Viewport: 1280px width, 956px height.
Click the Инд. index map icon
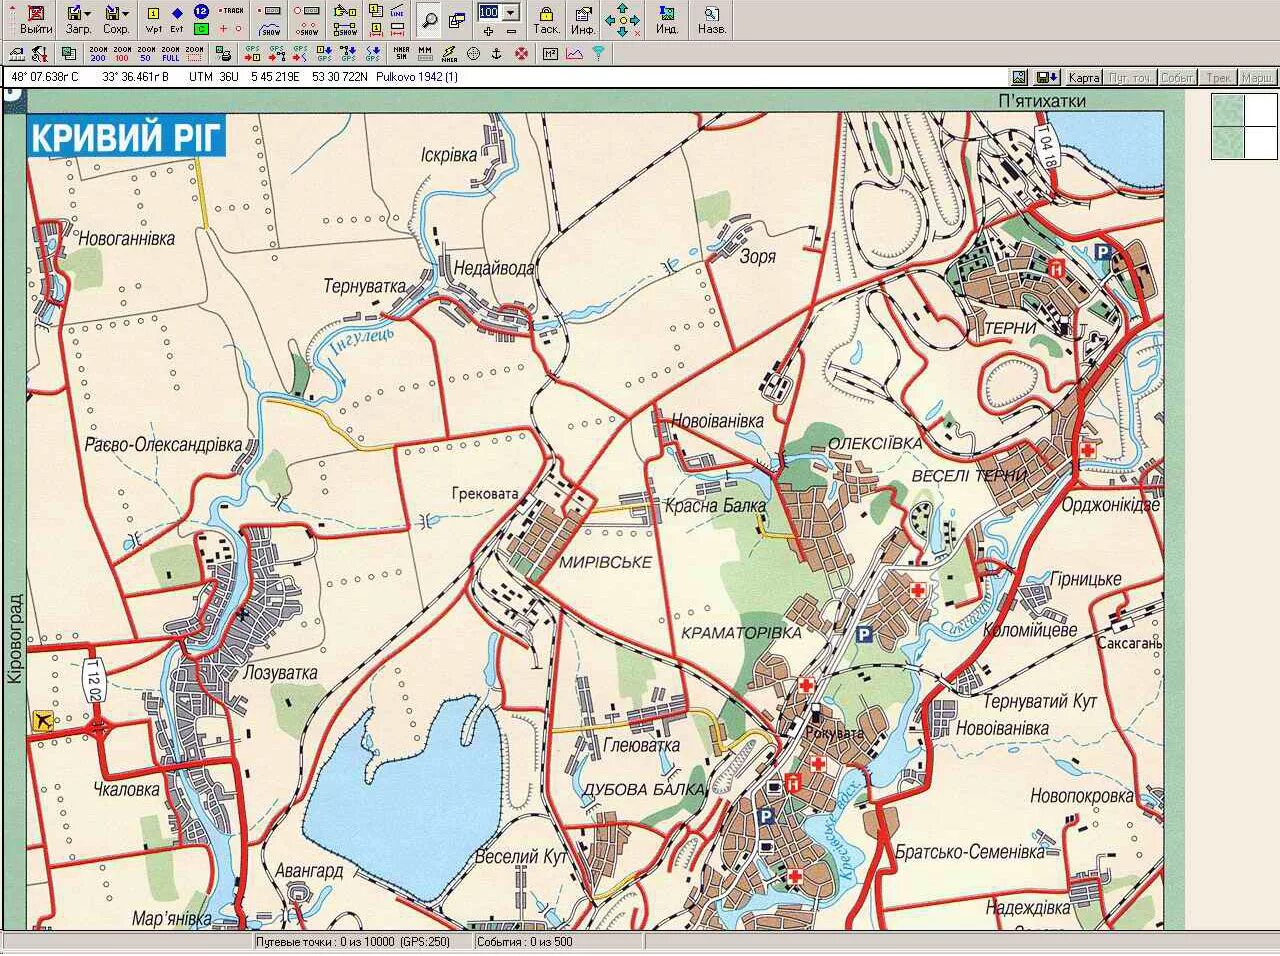click(667, 20)
